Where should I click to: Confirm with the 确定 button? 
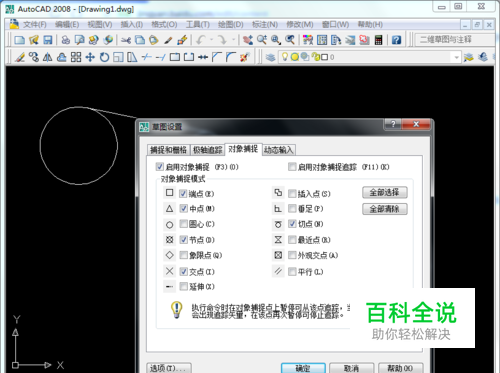(303, 368)
